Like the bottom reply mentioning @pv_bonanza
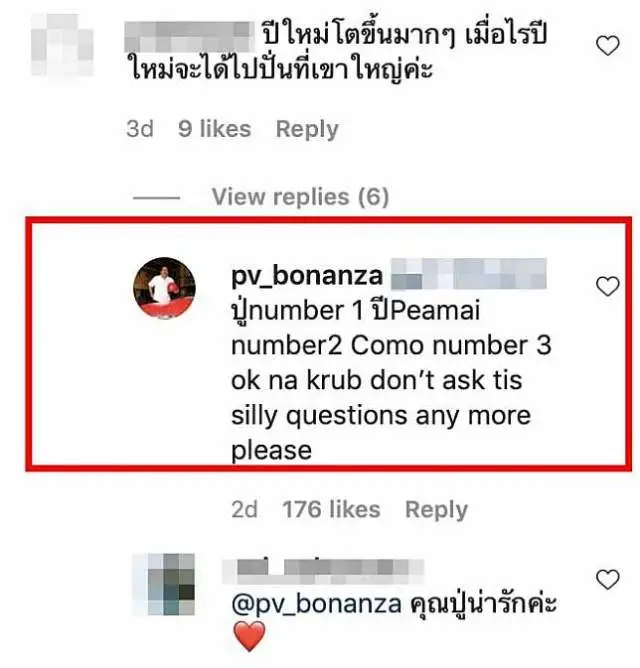This screenshot has width=640, height=668. (607, 580)
